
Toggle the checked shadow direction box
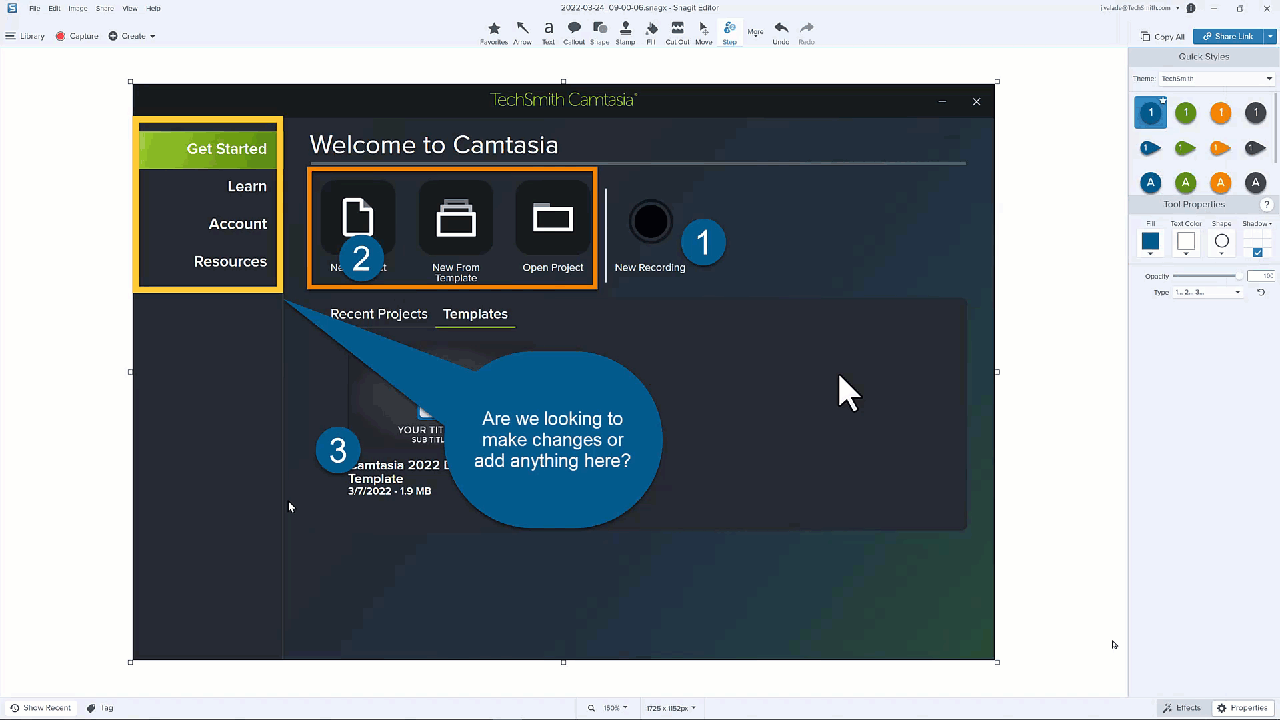coord(1257,253)
